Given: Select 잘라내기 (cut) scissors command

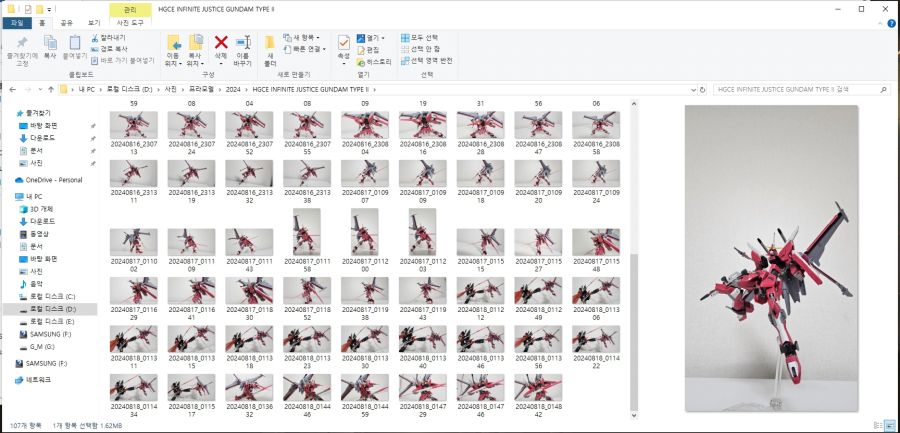Looking at the screenshot, I should (108, 38).
